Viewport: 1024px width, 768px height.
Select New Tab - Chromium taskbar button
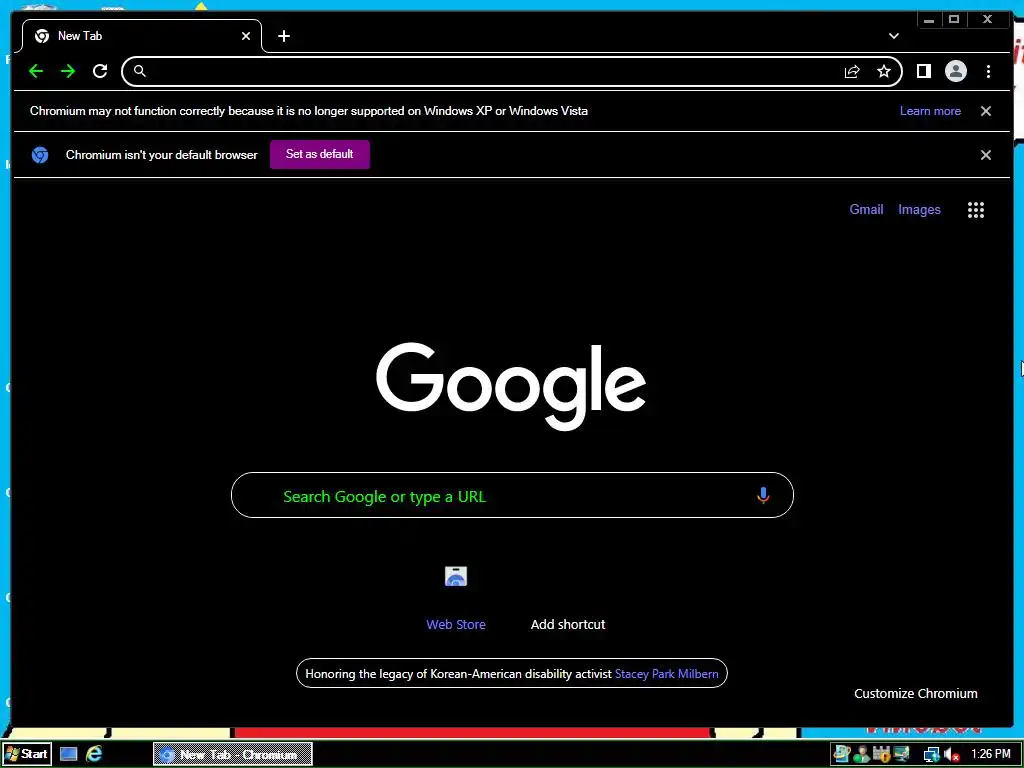pyautogui.click(x=232, y=754)
